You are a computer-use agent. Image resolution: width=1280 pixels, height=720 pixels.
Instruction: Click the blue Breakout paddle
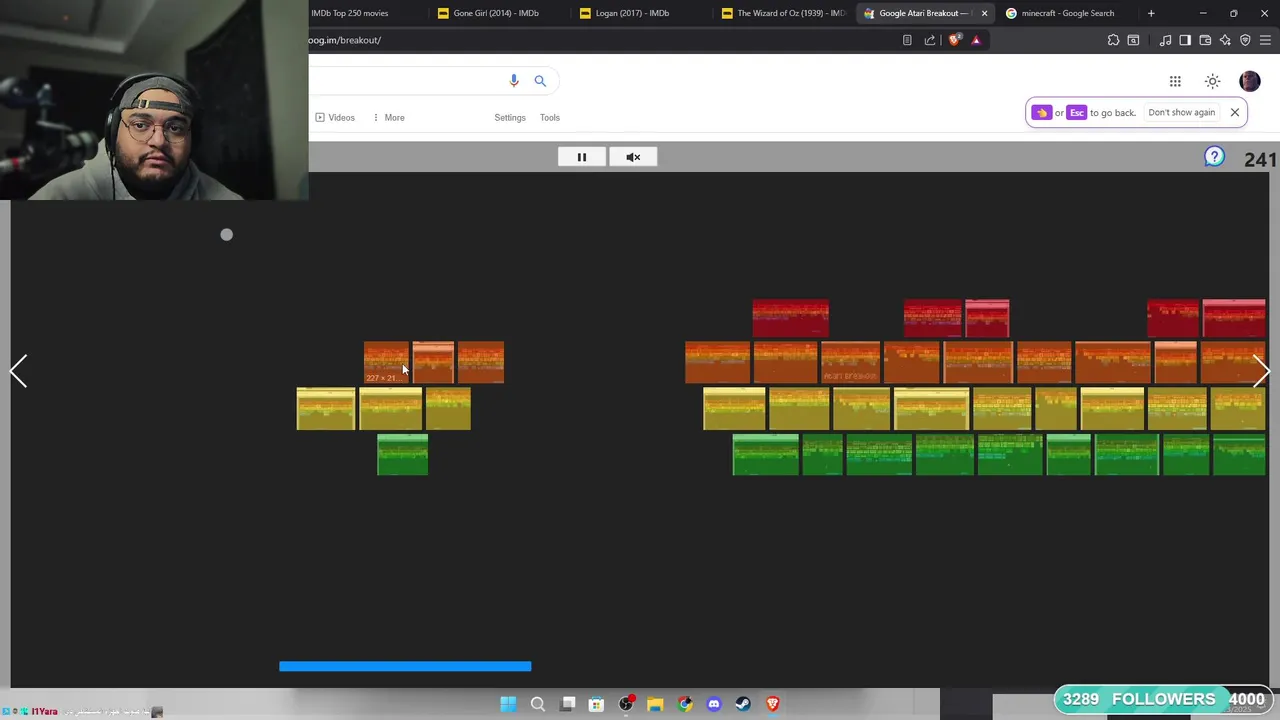405,666
